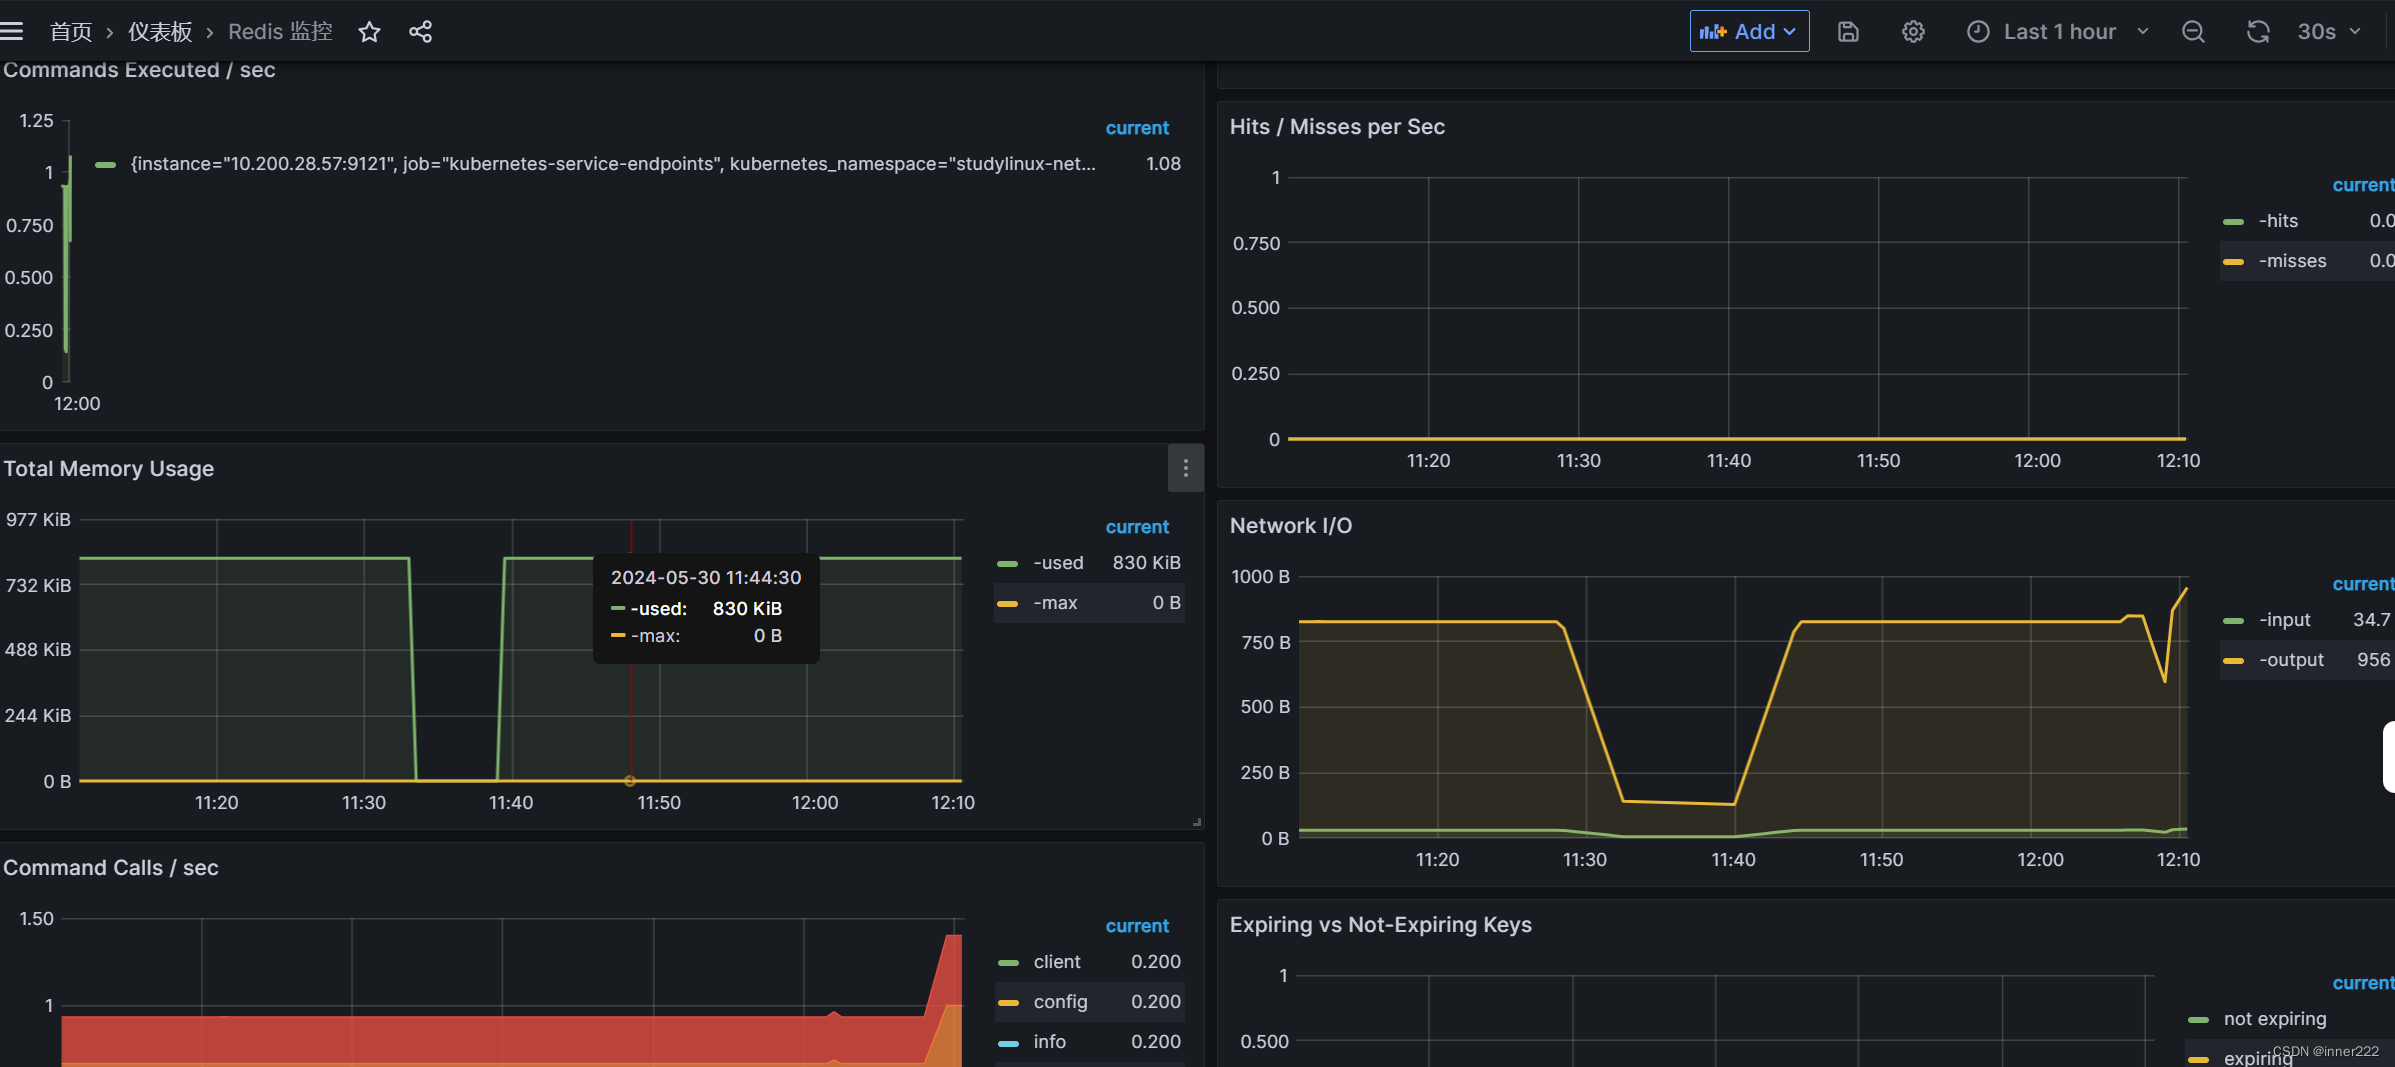Click 977 KiB y-axis label
Screen dimensions: 2395x1067
point(38,520)
